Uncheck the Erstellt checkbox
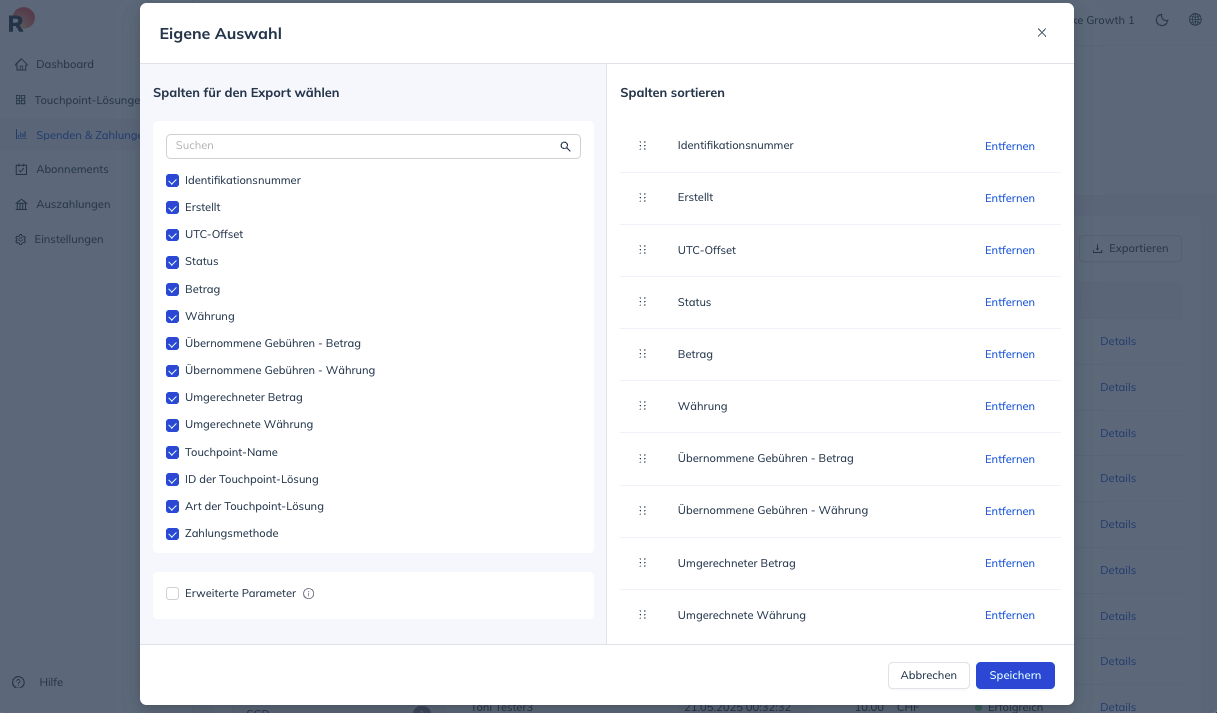The image size is (1217, 713). point(172,208)
